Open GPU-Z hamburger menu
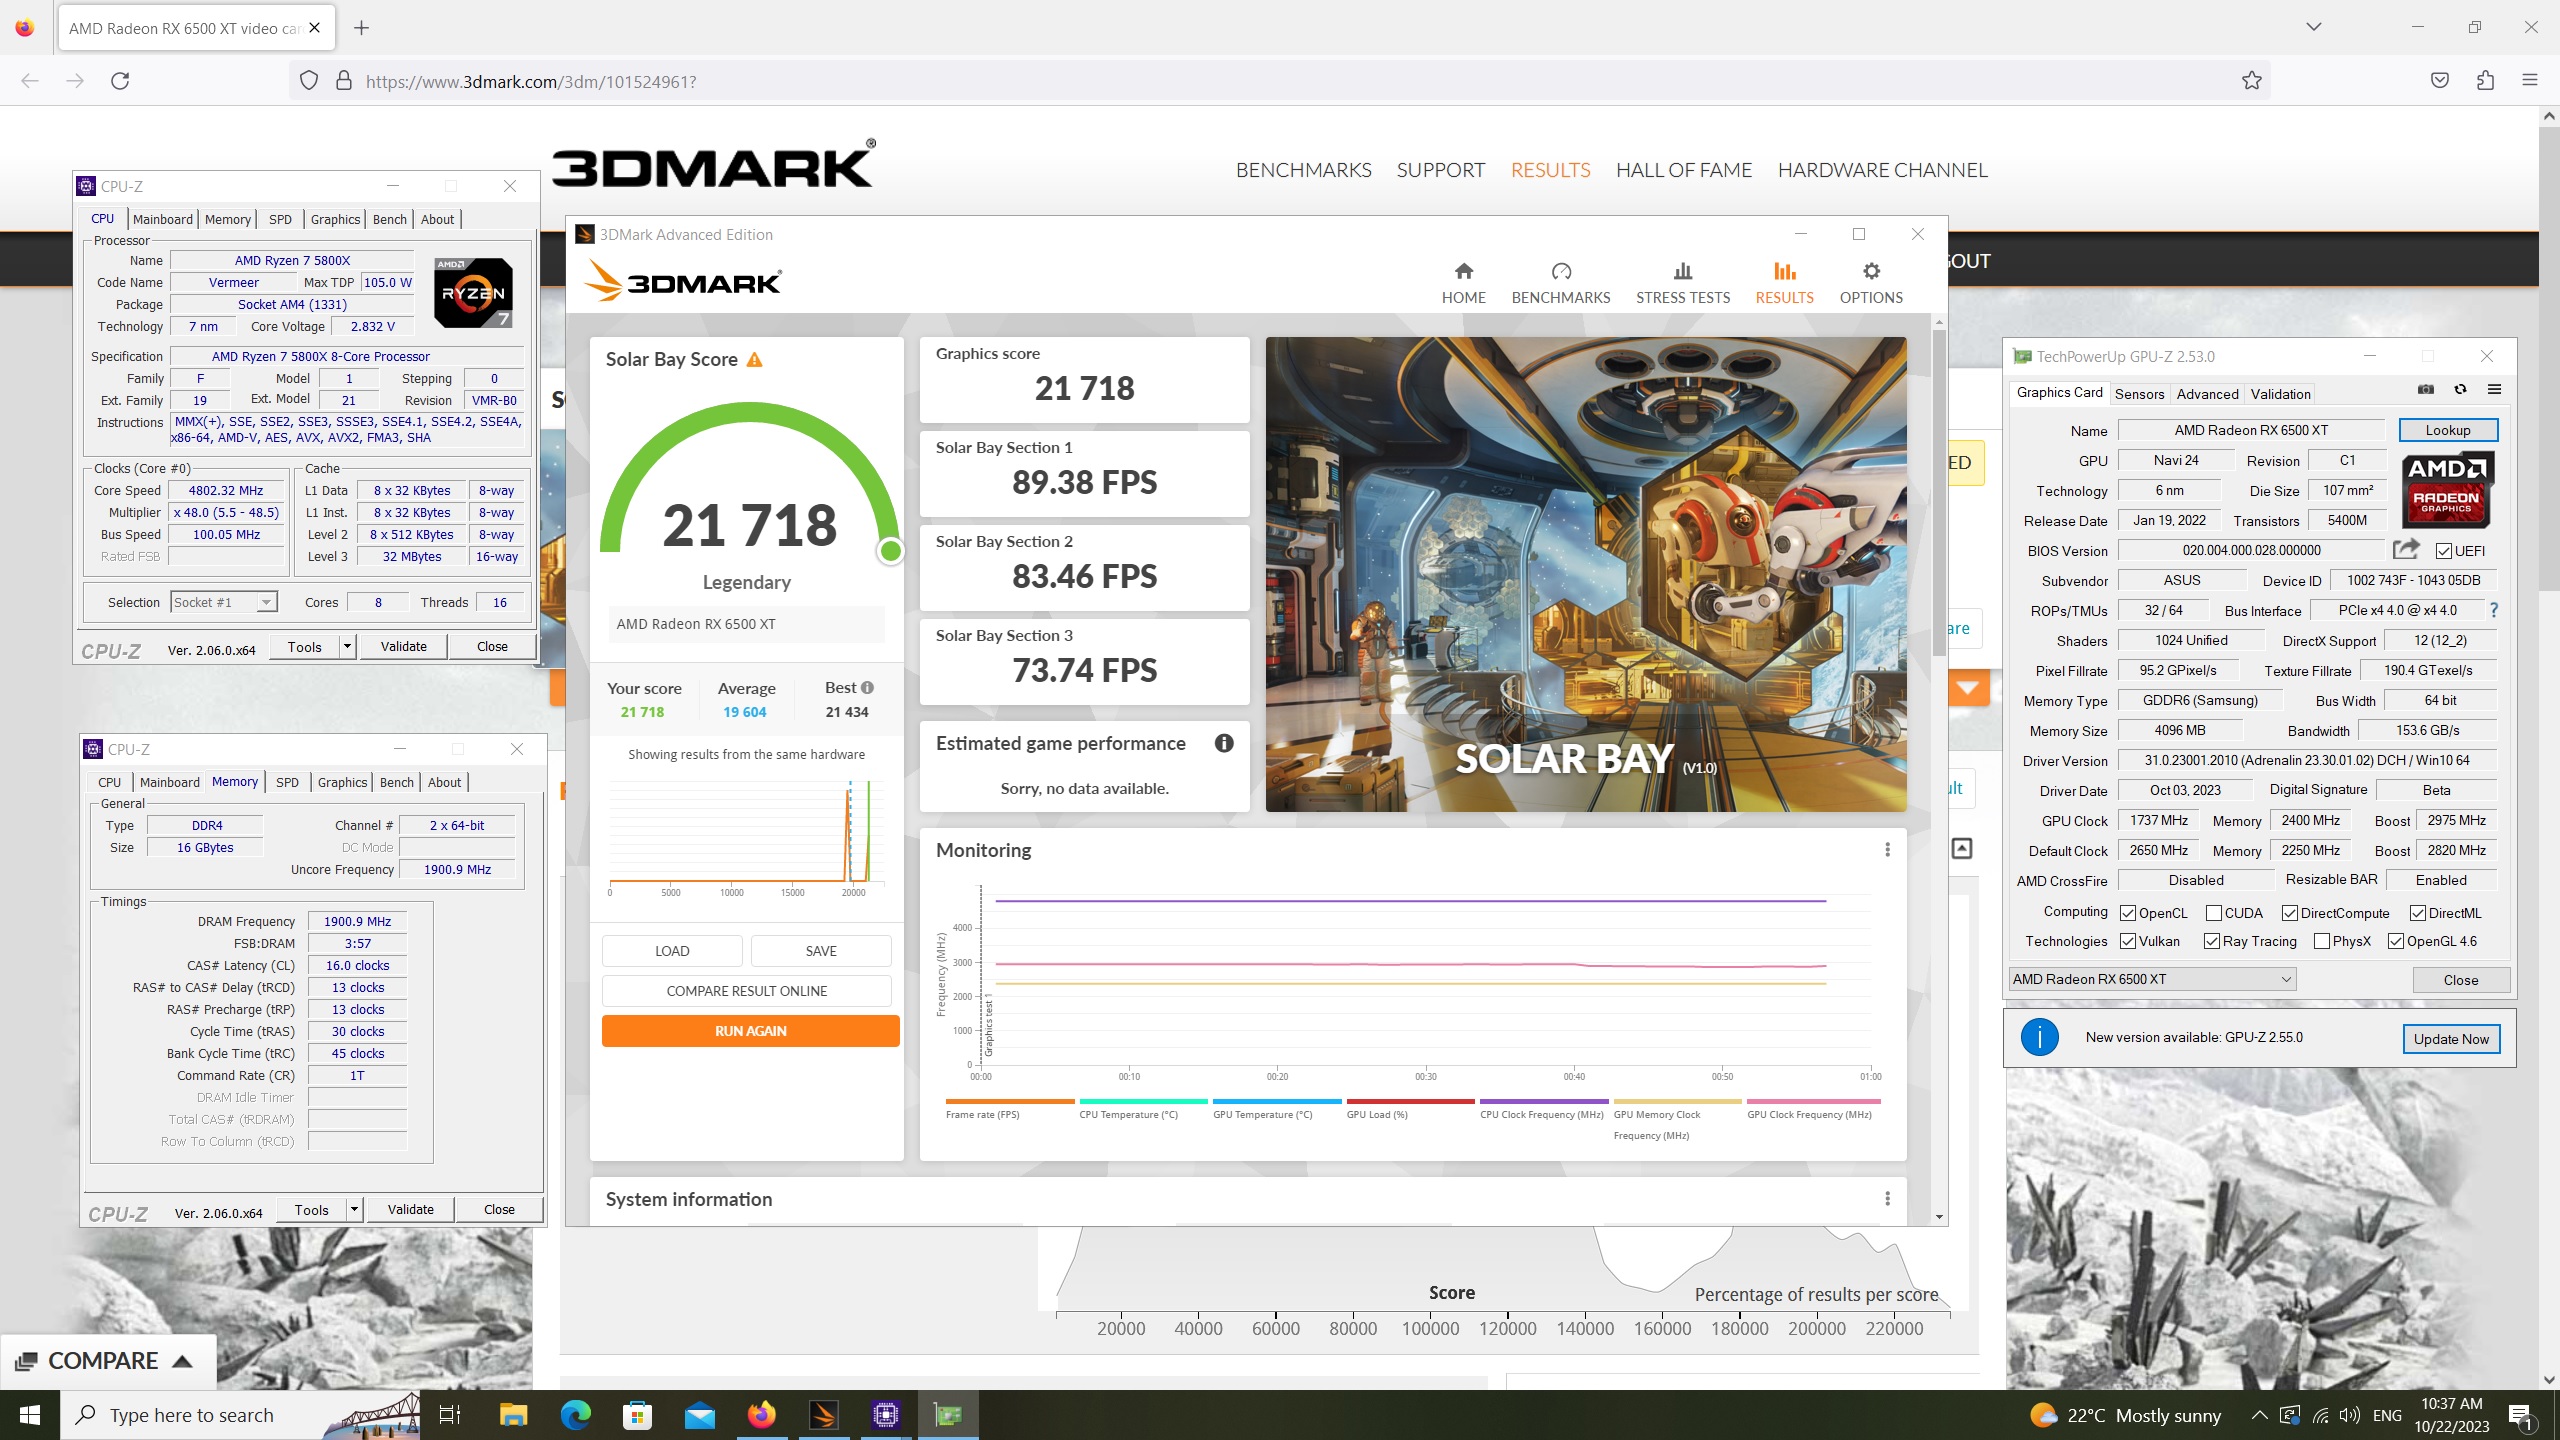2560x1440 pixels. point(2494,390)
